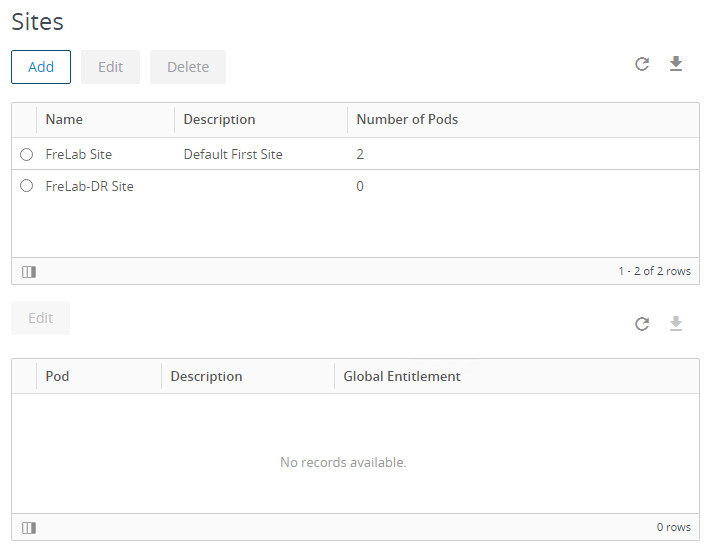Sort by Number of Pods column
Screen dimensions: 707x544
click(x=407, y=119)
